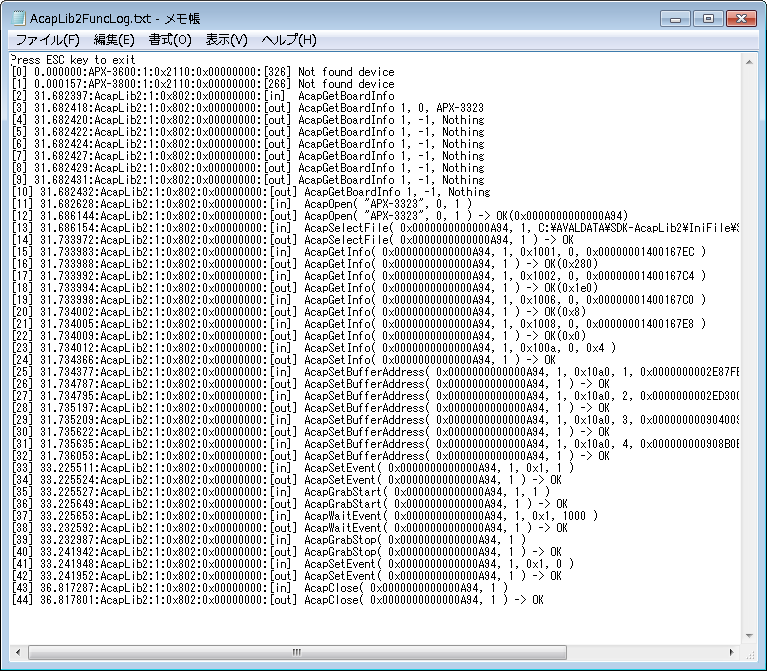Viewport: 767px width, 671px height.
Task: Click timestamp '33.241942' on line [40]
Action: tap(68, 551)
